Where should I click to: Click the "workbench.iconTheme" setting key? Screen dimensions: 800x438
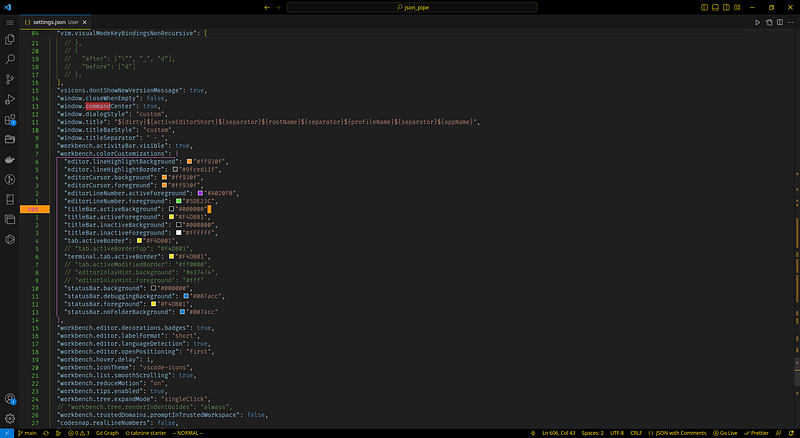(x=93, y=368)
